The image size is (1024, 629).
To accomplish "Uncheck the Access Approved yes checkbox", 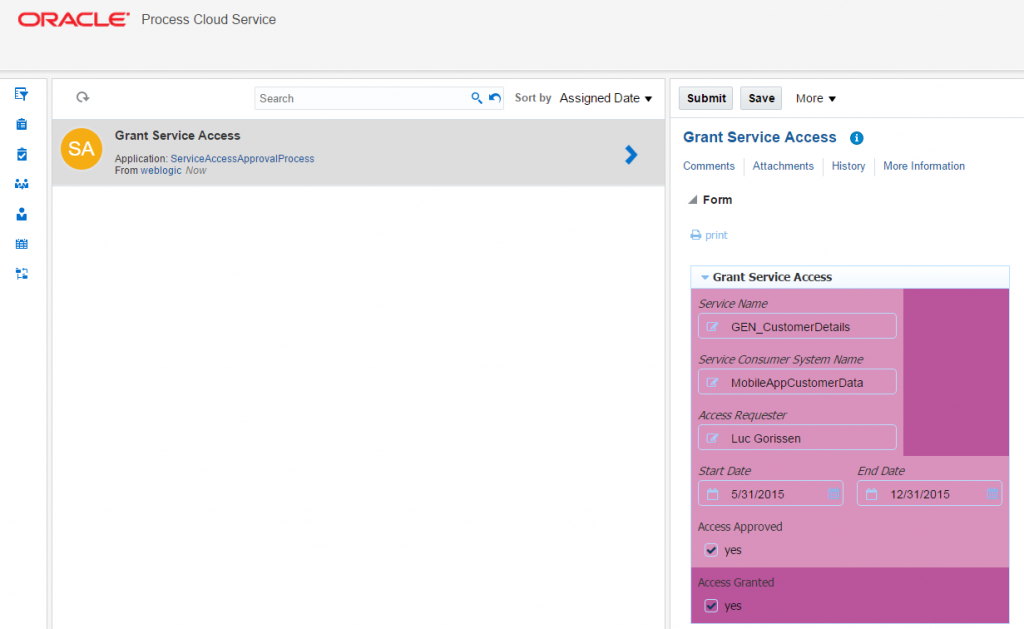I will click(711, 550).
